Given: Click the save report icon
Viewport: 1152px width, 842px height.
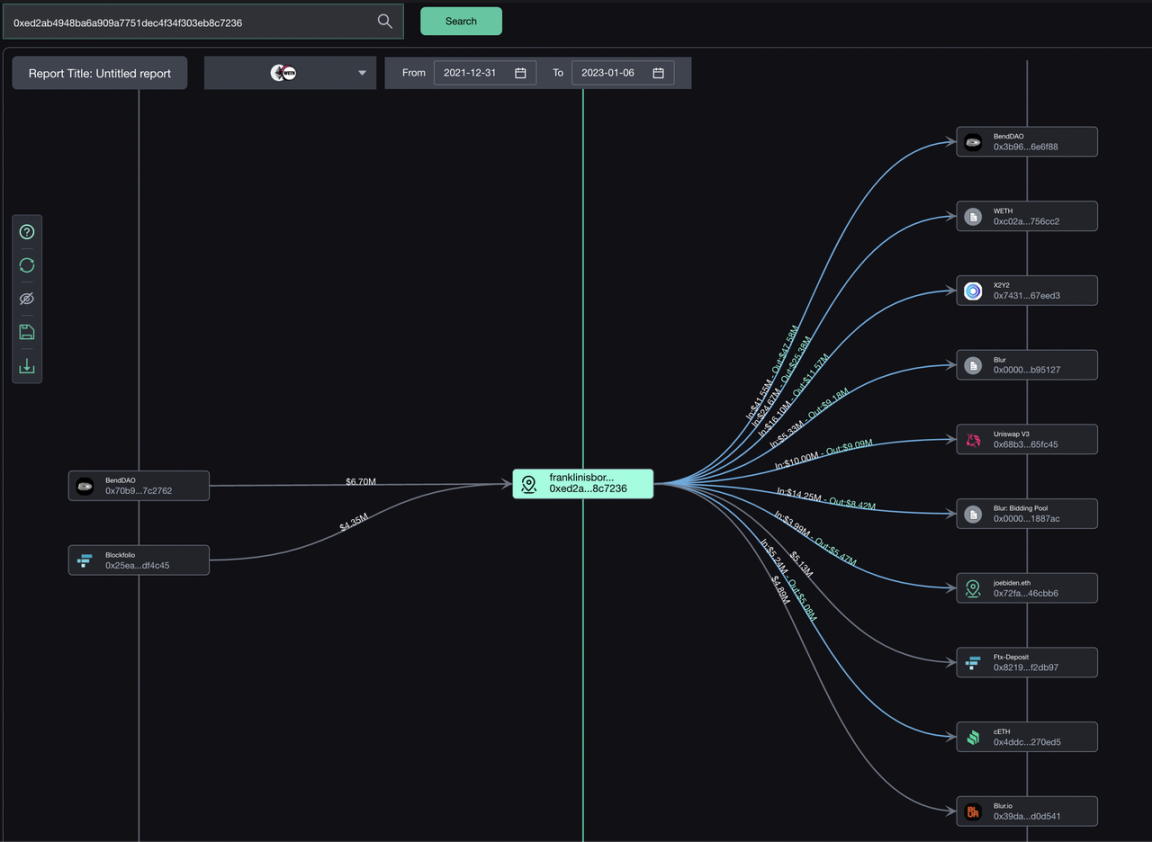Looking at the screenshot, I should [27, 332].
